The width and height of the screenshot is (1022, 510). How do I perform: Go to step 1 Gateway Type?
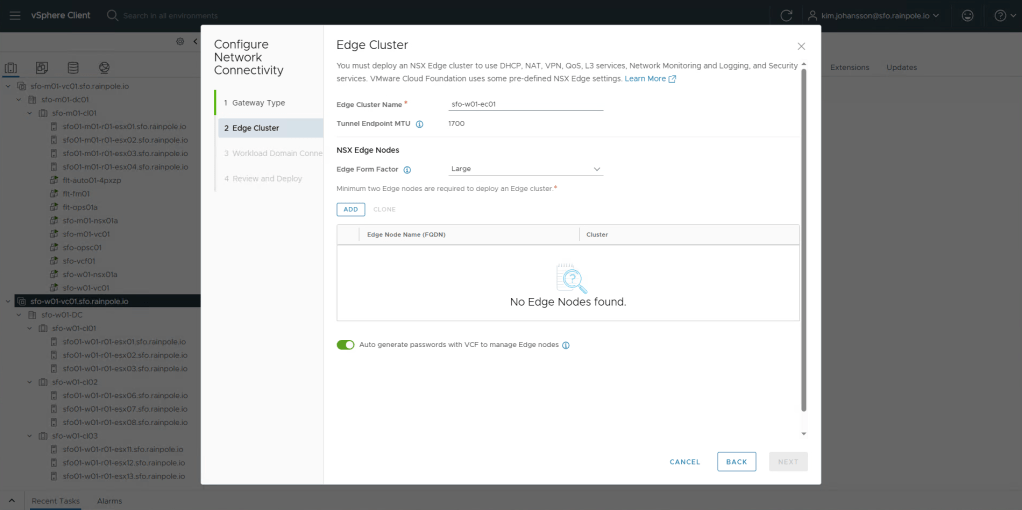click(x=258, y=103)
